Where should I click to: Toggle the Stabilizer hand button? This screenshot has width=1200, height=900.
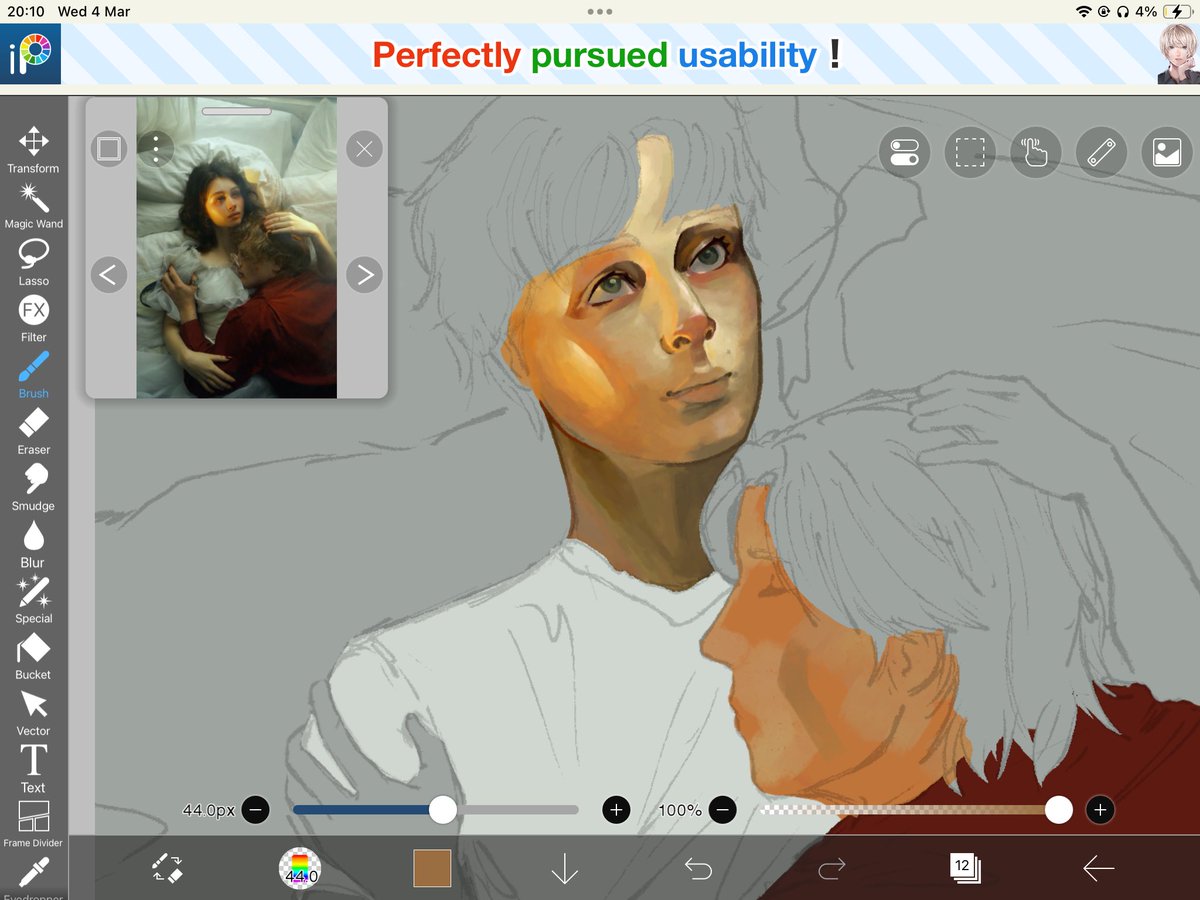pos(1035,152)
